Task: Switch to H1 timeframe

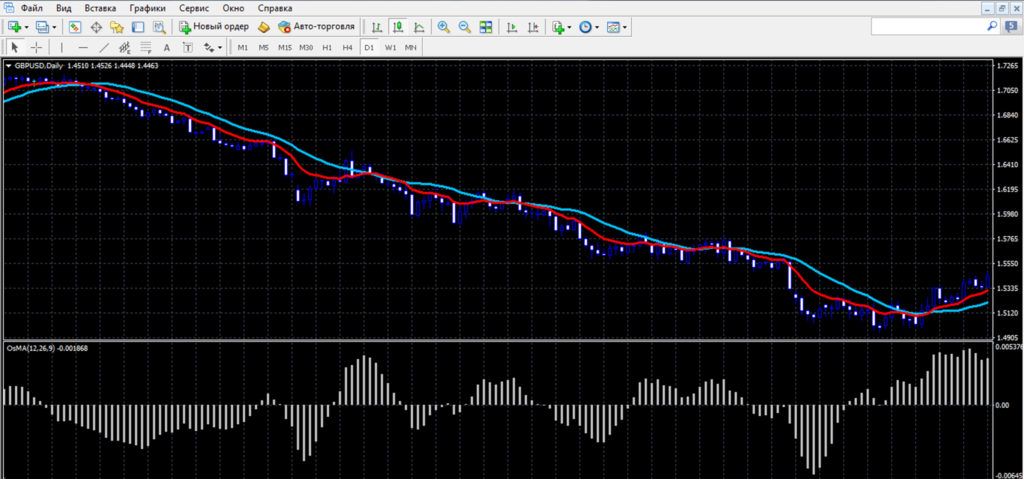Action: (x=327, y=48)
